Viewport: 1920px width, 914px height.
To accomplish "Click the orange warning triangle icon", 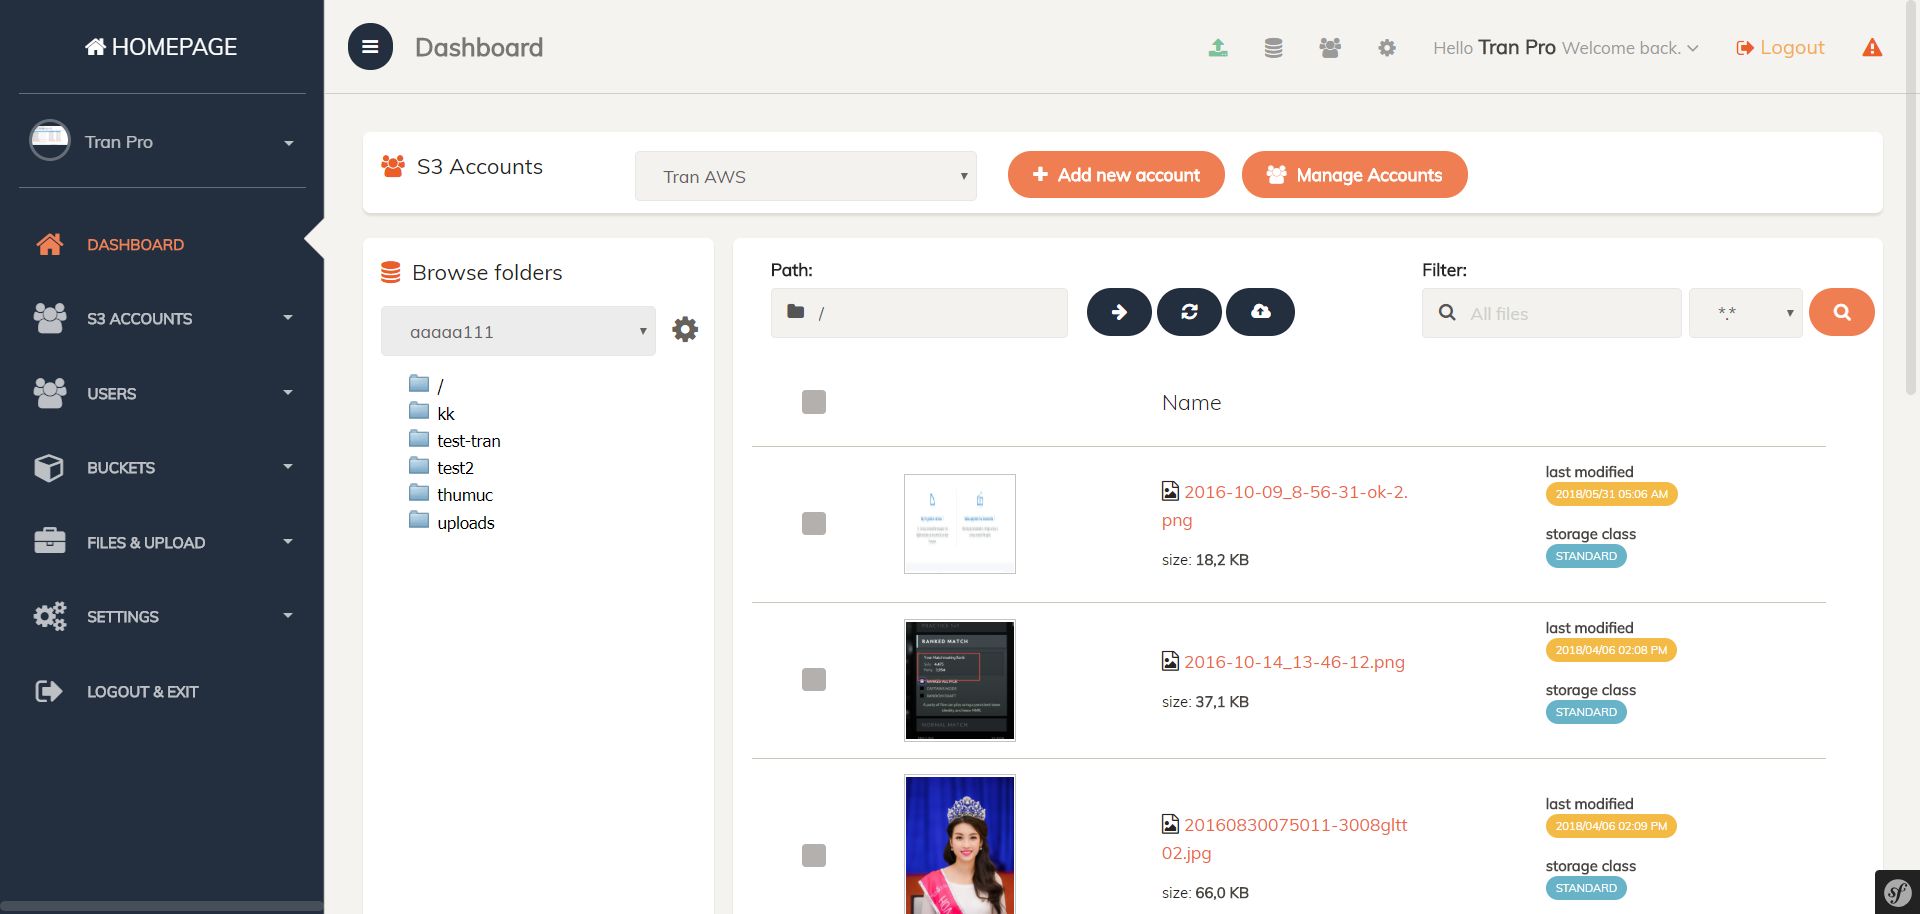I will [x=1872, y=48].
